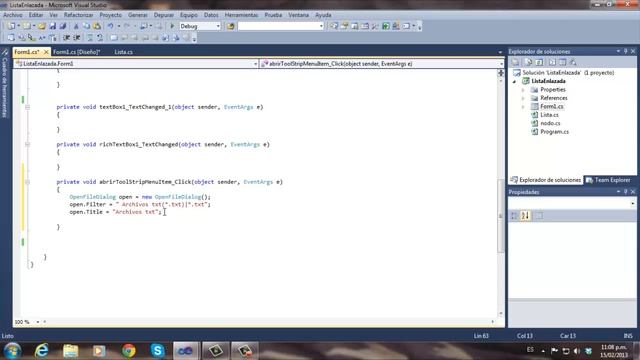Click the New Project toolbar icon
640x360 pixels.
click(x=11, y=26)
